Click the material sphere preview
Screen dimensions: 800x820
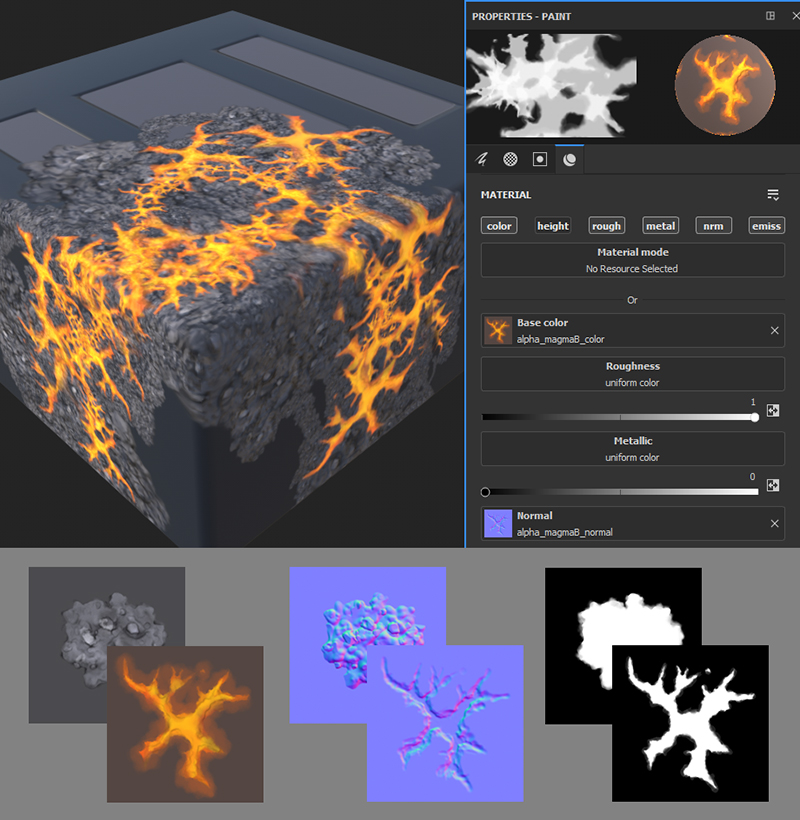pyautogui.click(x=725, y=85)
